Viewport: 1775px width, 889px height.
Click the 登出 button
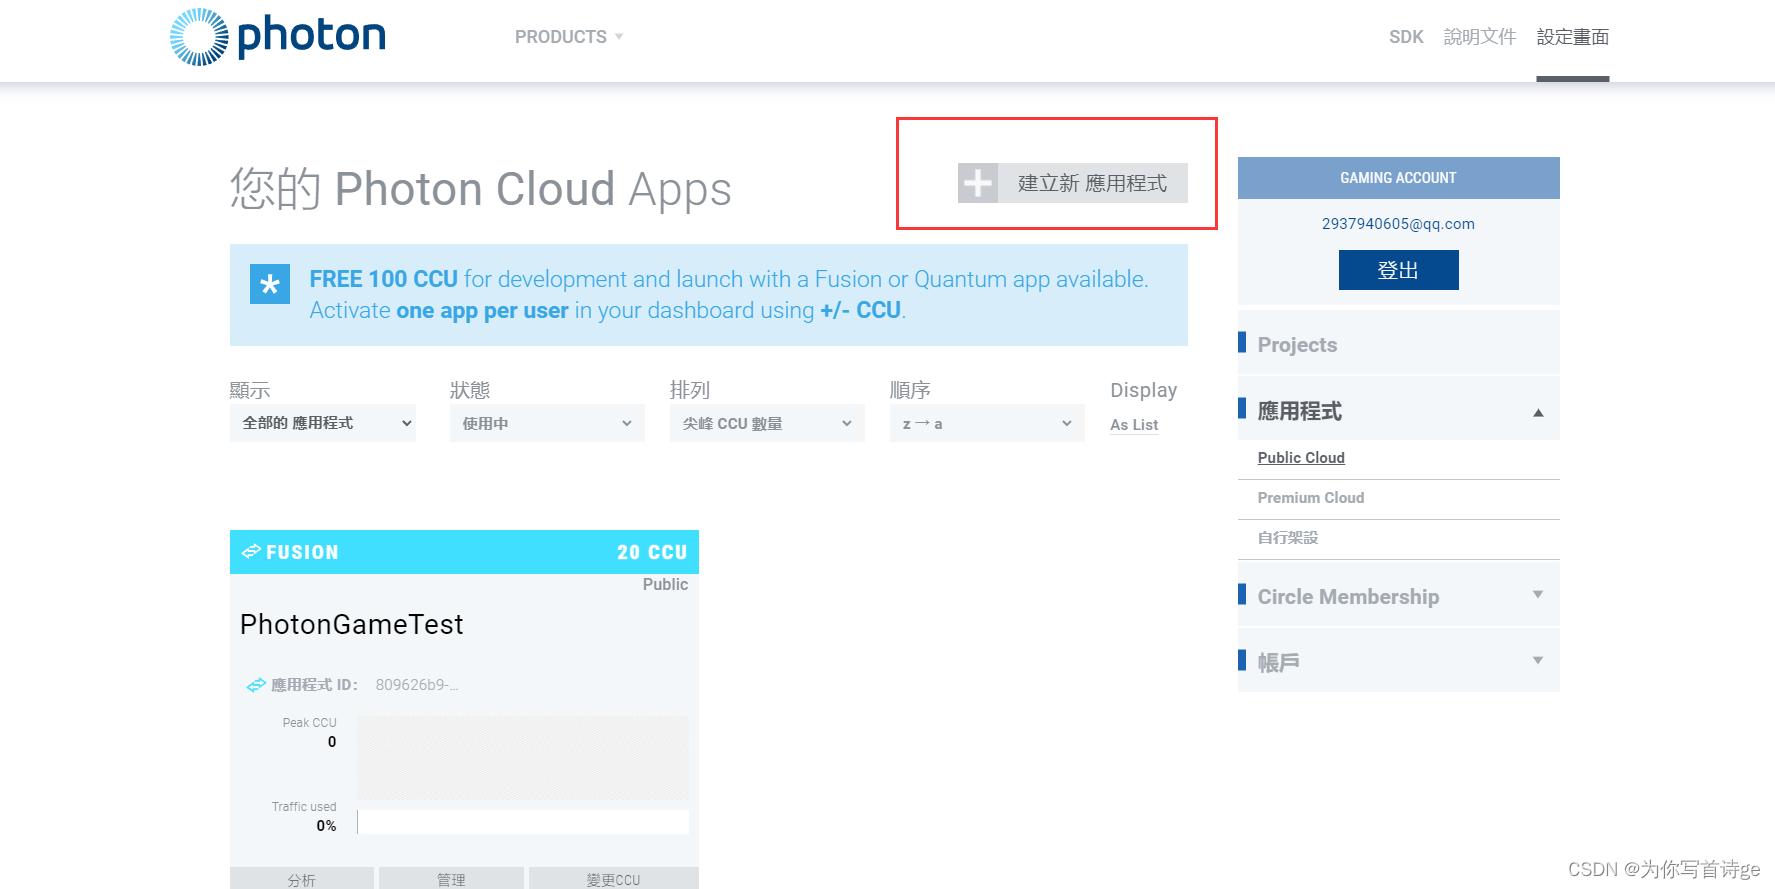pyautogui.click(x=1398, y=270)
